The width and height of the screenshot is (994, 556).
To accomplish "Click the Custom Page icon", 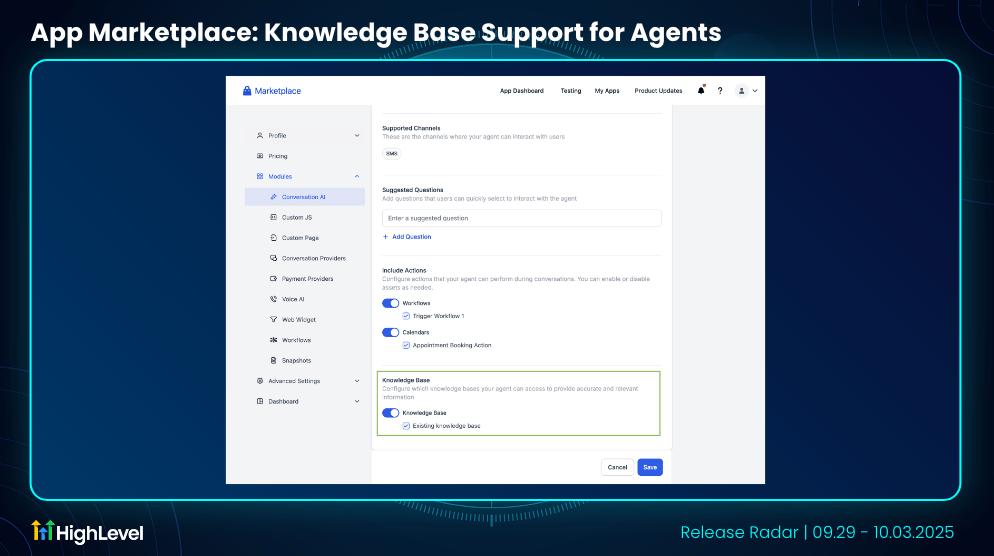I will click(274, 238).
